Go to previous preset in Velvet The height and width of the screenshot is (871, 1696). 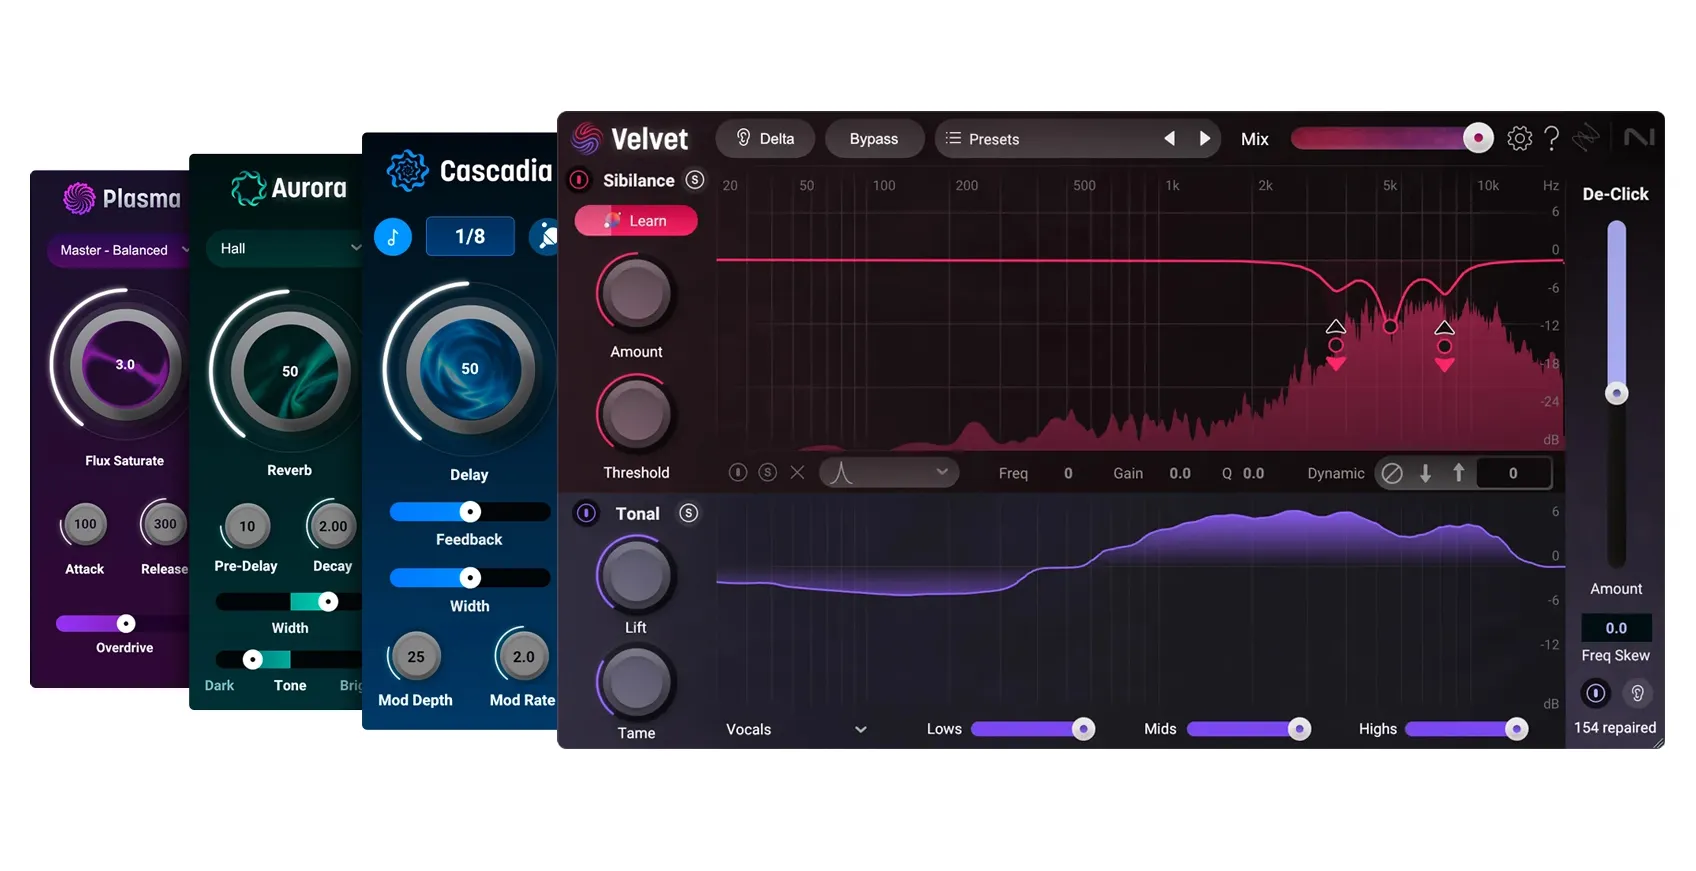click(1169, 138)
